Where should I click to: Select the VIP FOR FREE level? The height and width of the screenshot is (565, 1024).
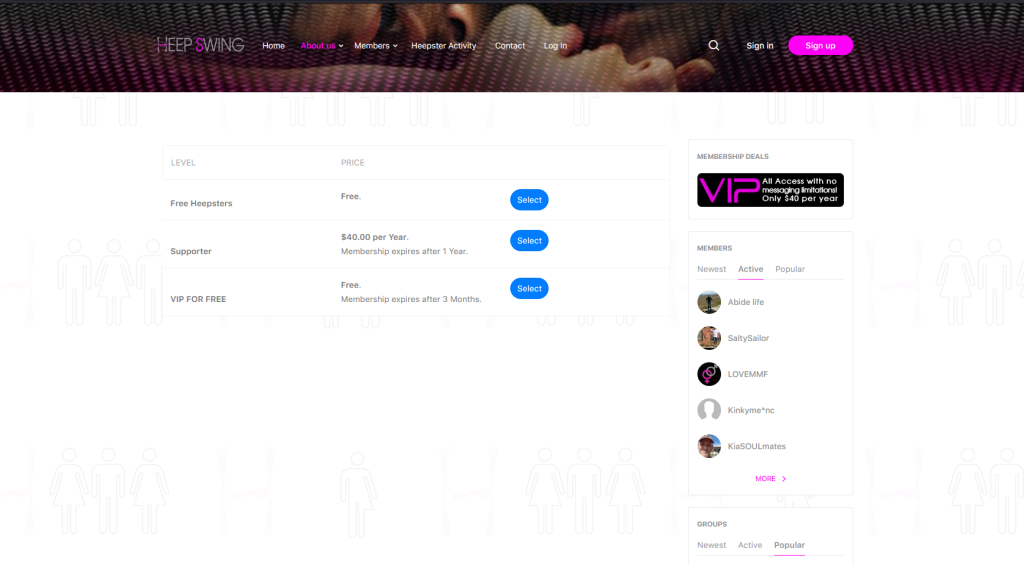click(x=529, y=288)
